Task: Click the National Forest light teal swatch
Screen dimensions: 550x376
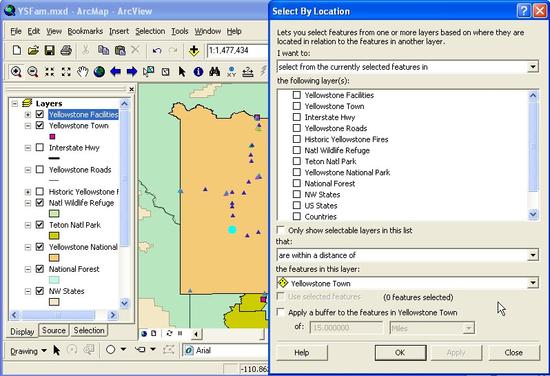Action: [x=54, y=280]
